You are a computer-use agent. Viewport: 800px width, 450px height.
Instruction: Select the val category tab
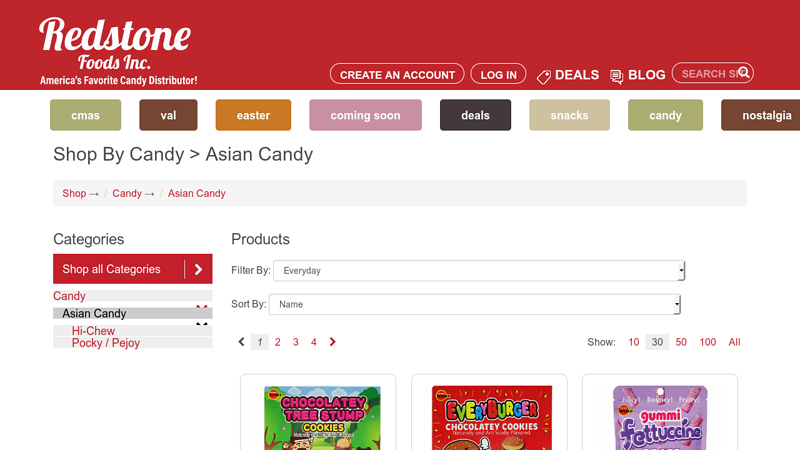tap(168, 115)
